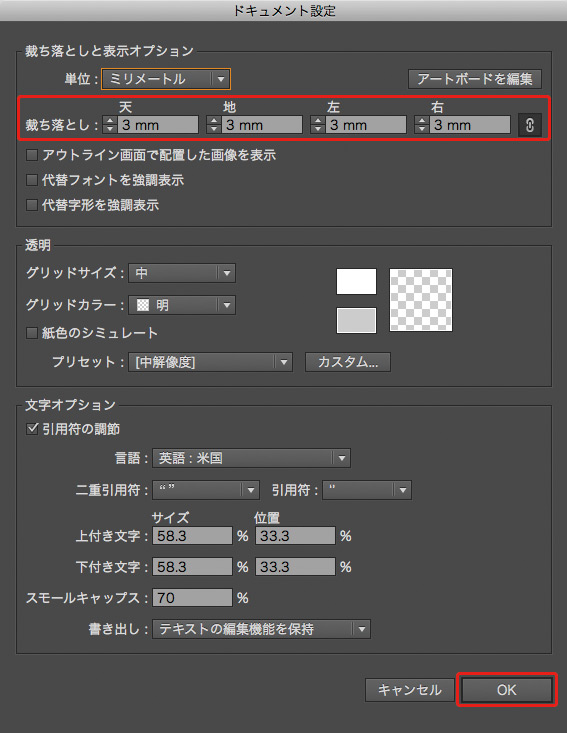Image resolution: width=567 pixels, height=733 pixels.
Task: Enable 紙色のシミュレート checkbox
Action: pyautogui.click(x=32, y=333)
